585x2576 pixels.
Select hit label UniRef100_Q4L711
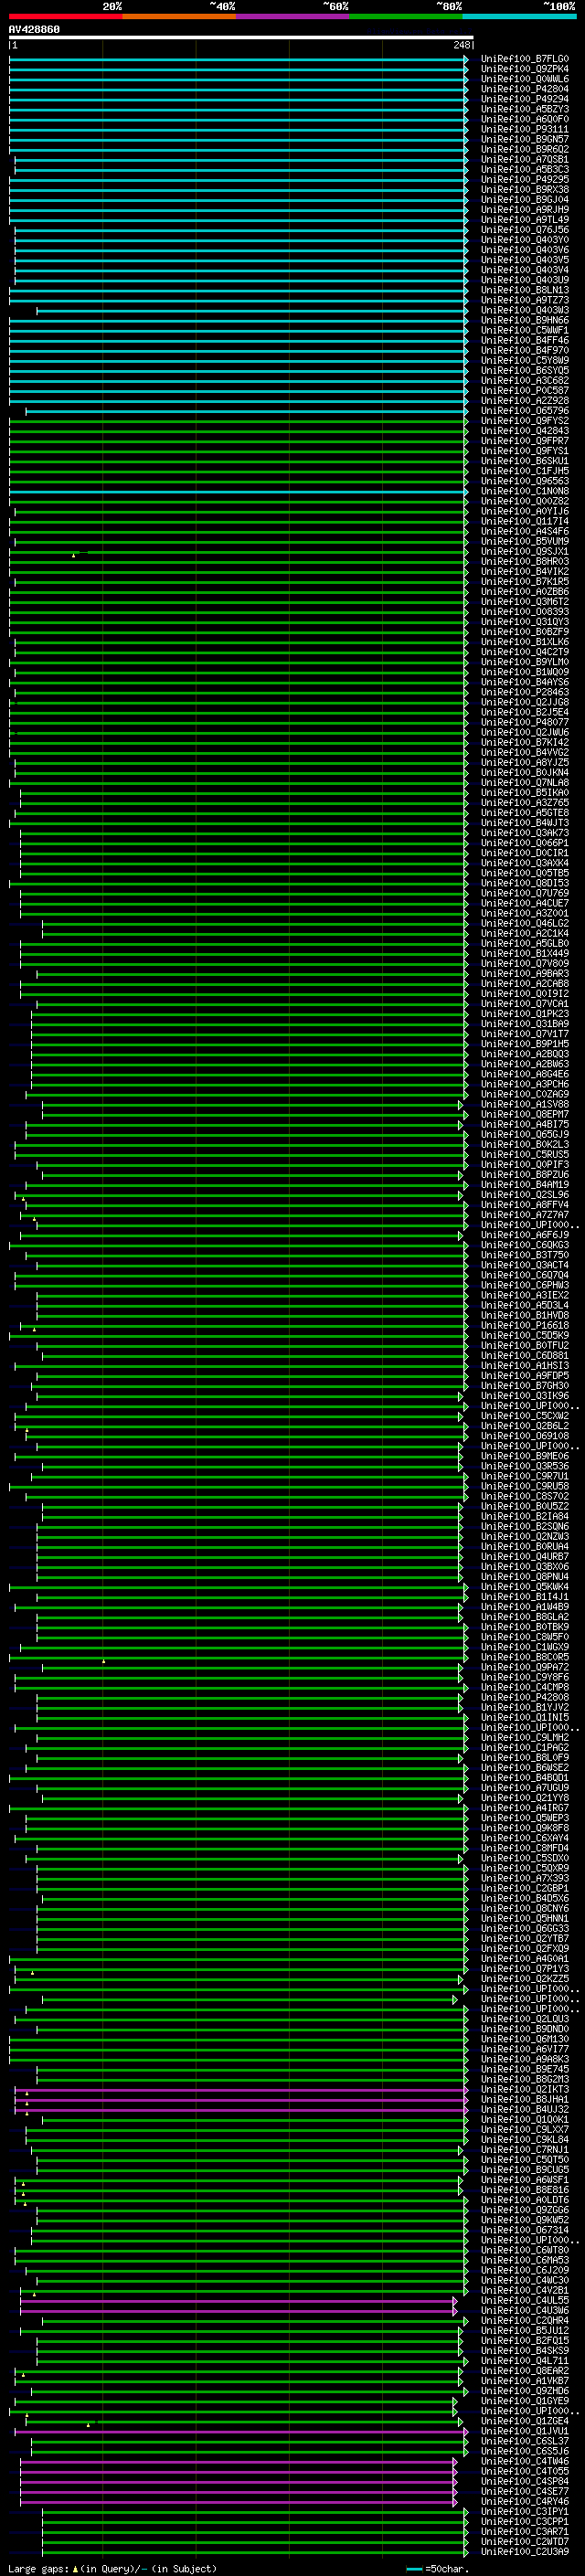coord(525,2360)
